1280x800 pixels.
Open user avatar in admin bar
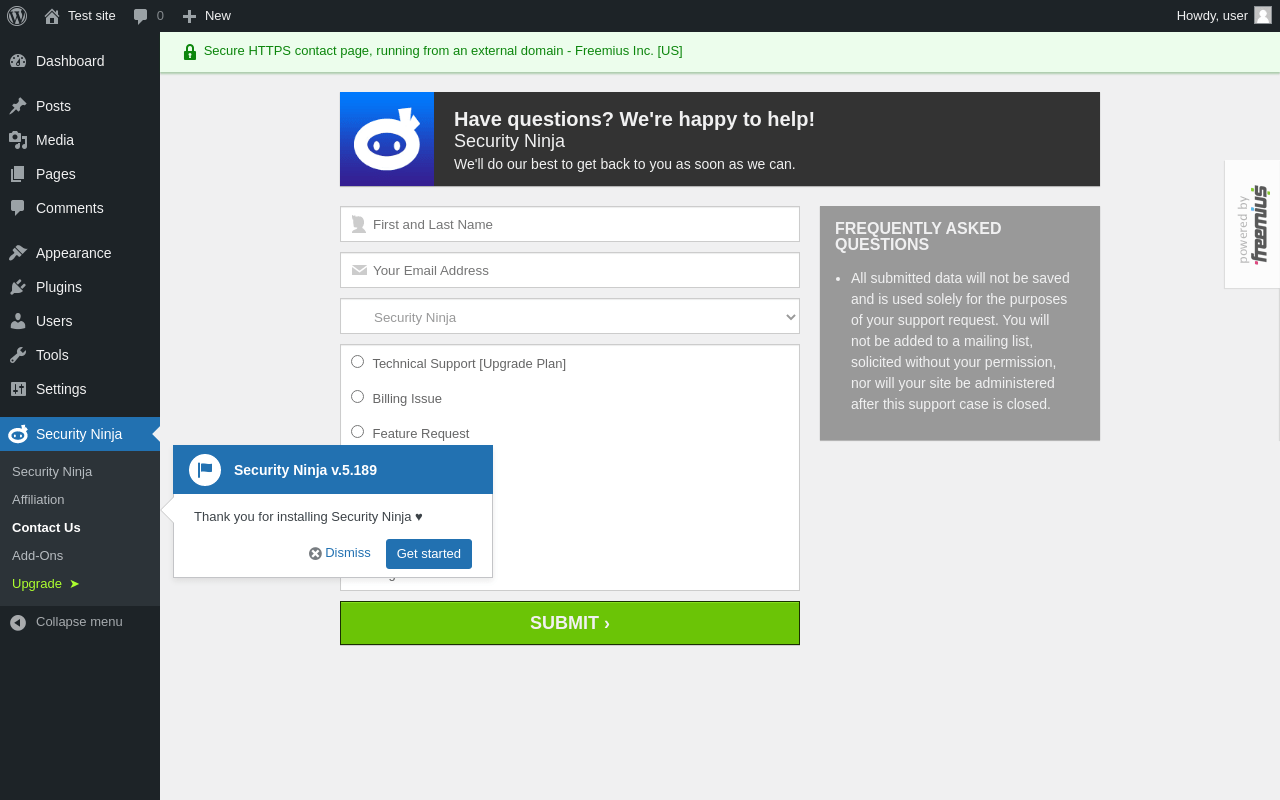(1263, 15)
